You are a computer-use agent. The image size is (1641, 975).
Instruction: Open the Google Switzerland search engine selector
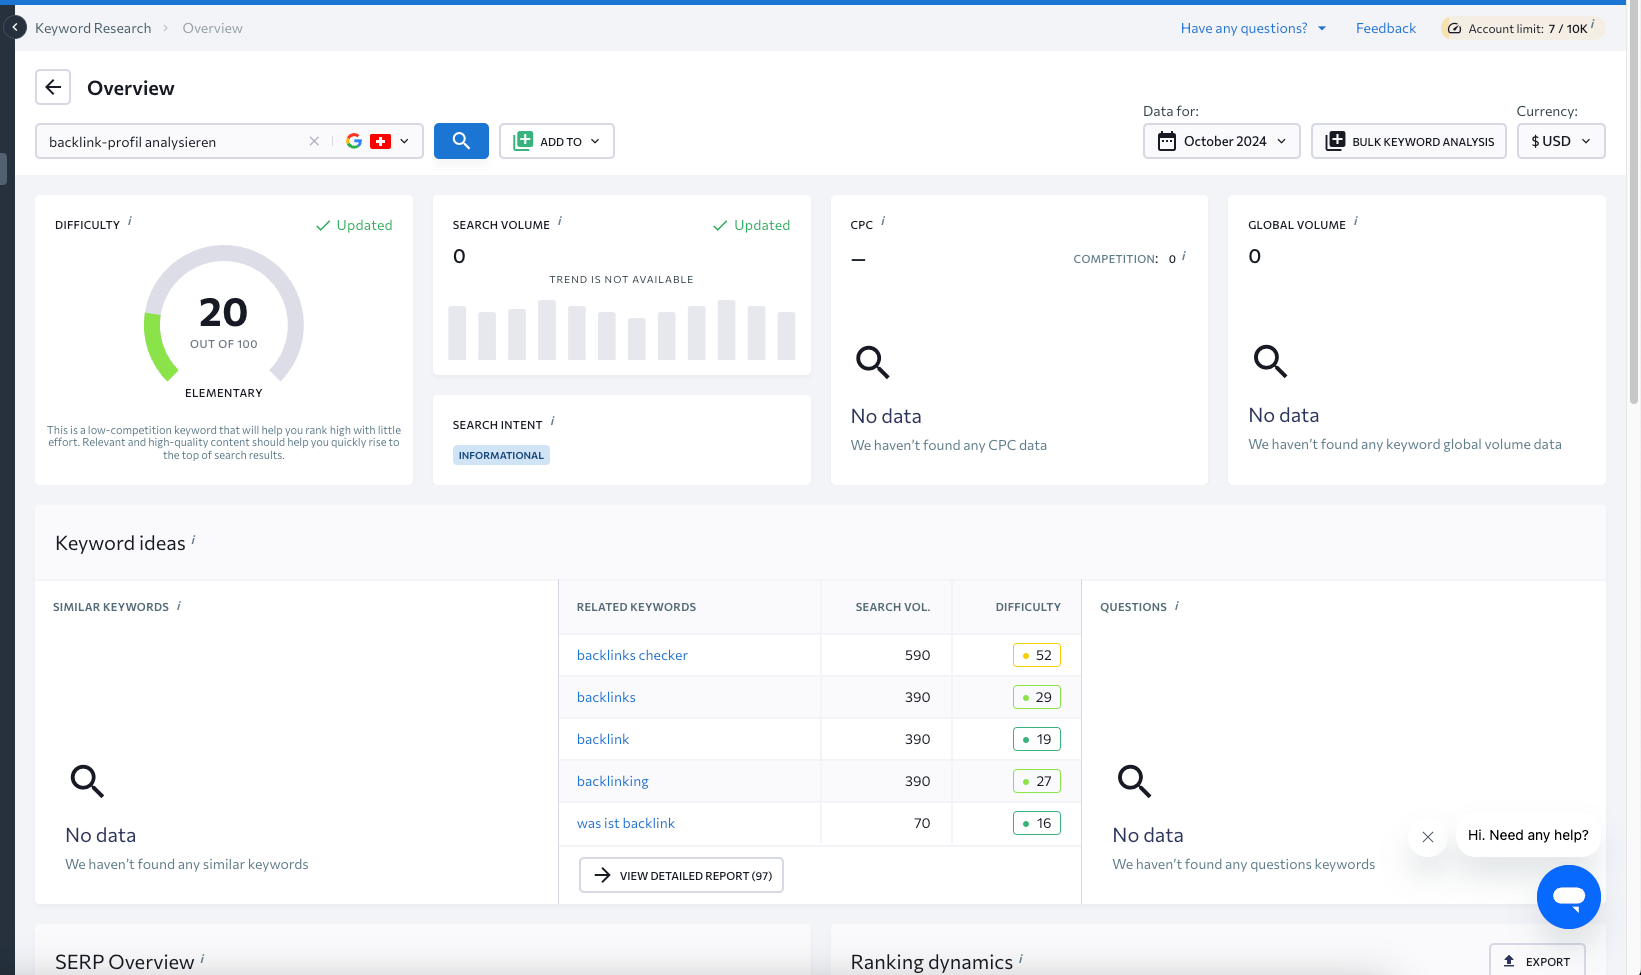tap(378, 141)
